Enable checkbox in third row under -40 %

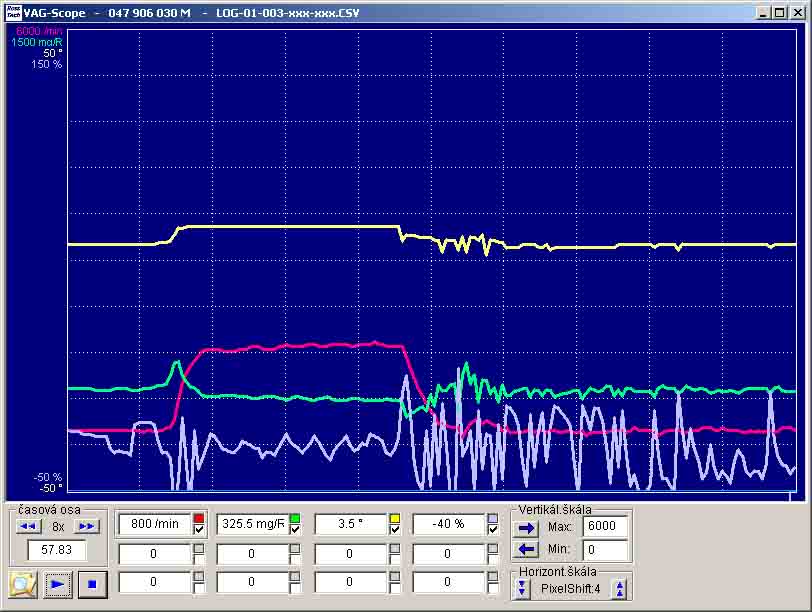[493, 587]
